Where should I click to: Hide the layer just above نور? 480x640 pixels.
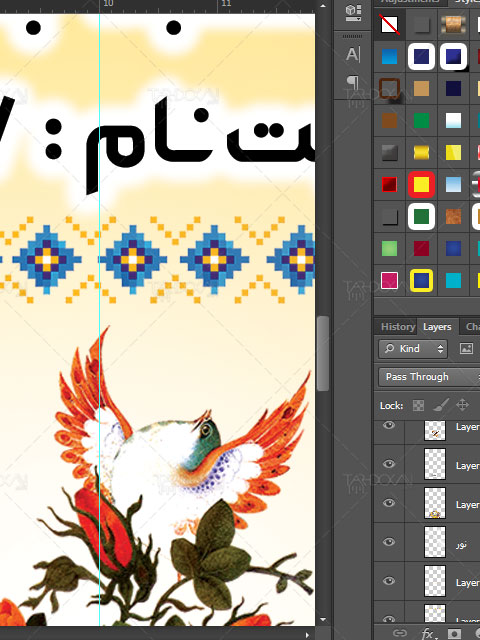click(389, 503)
